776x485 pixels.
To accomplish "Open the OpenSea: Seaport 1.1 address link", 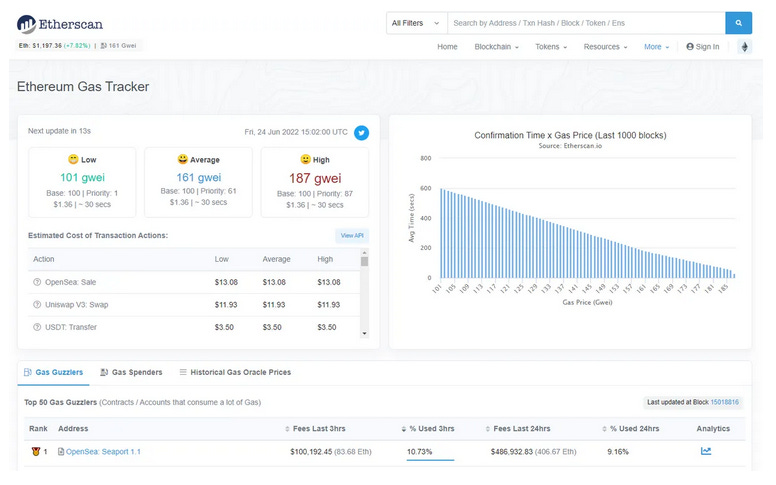I will [103, 451].
